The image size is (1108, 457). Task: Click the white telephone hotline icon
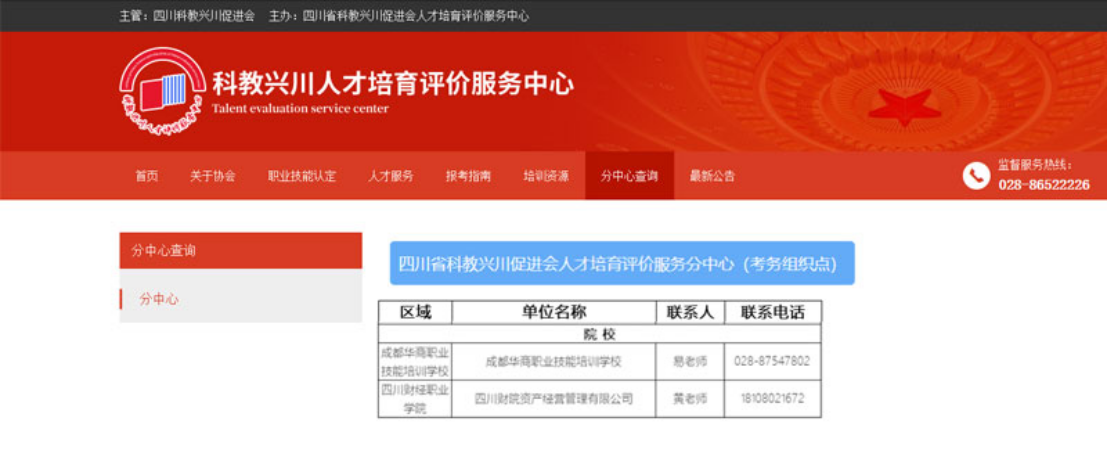(975, 176)
